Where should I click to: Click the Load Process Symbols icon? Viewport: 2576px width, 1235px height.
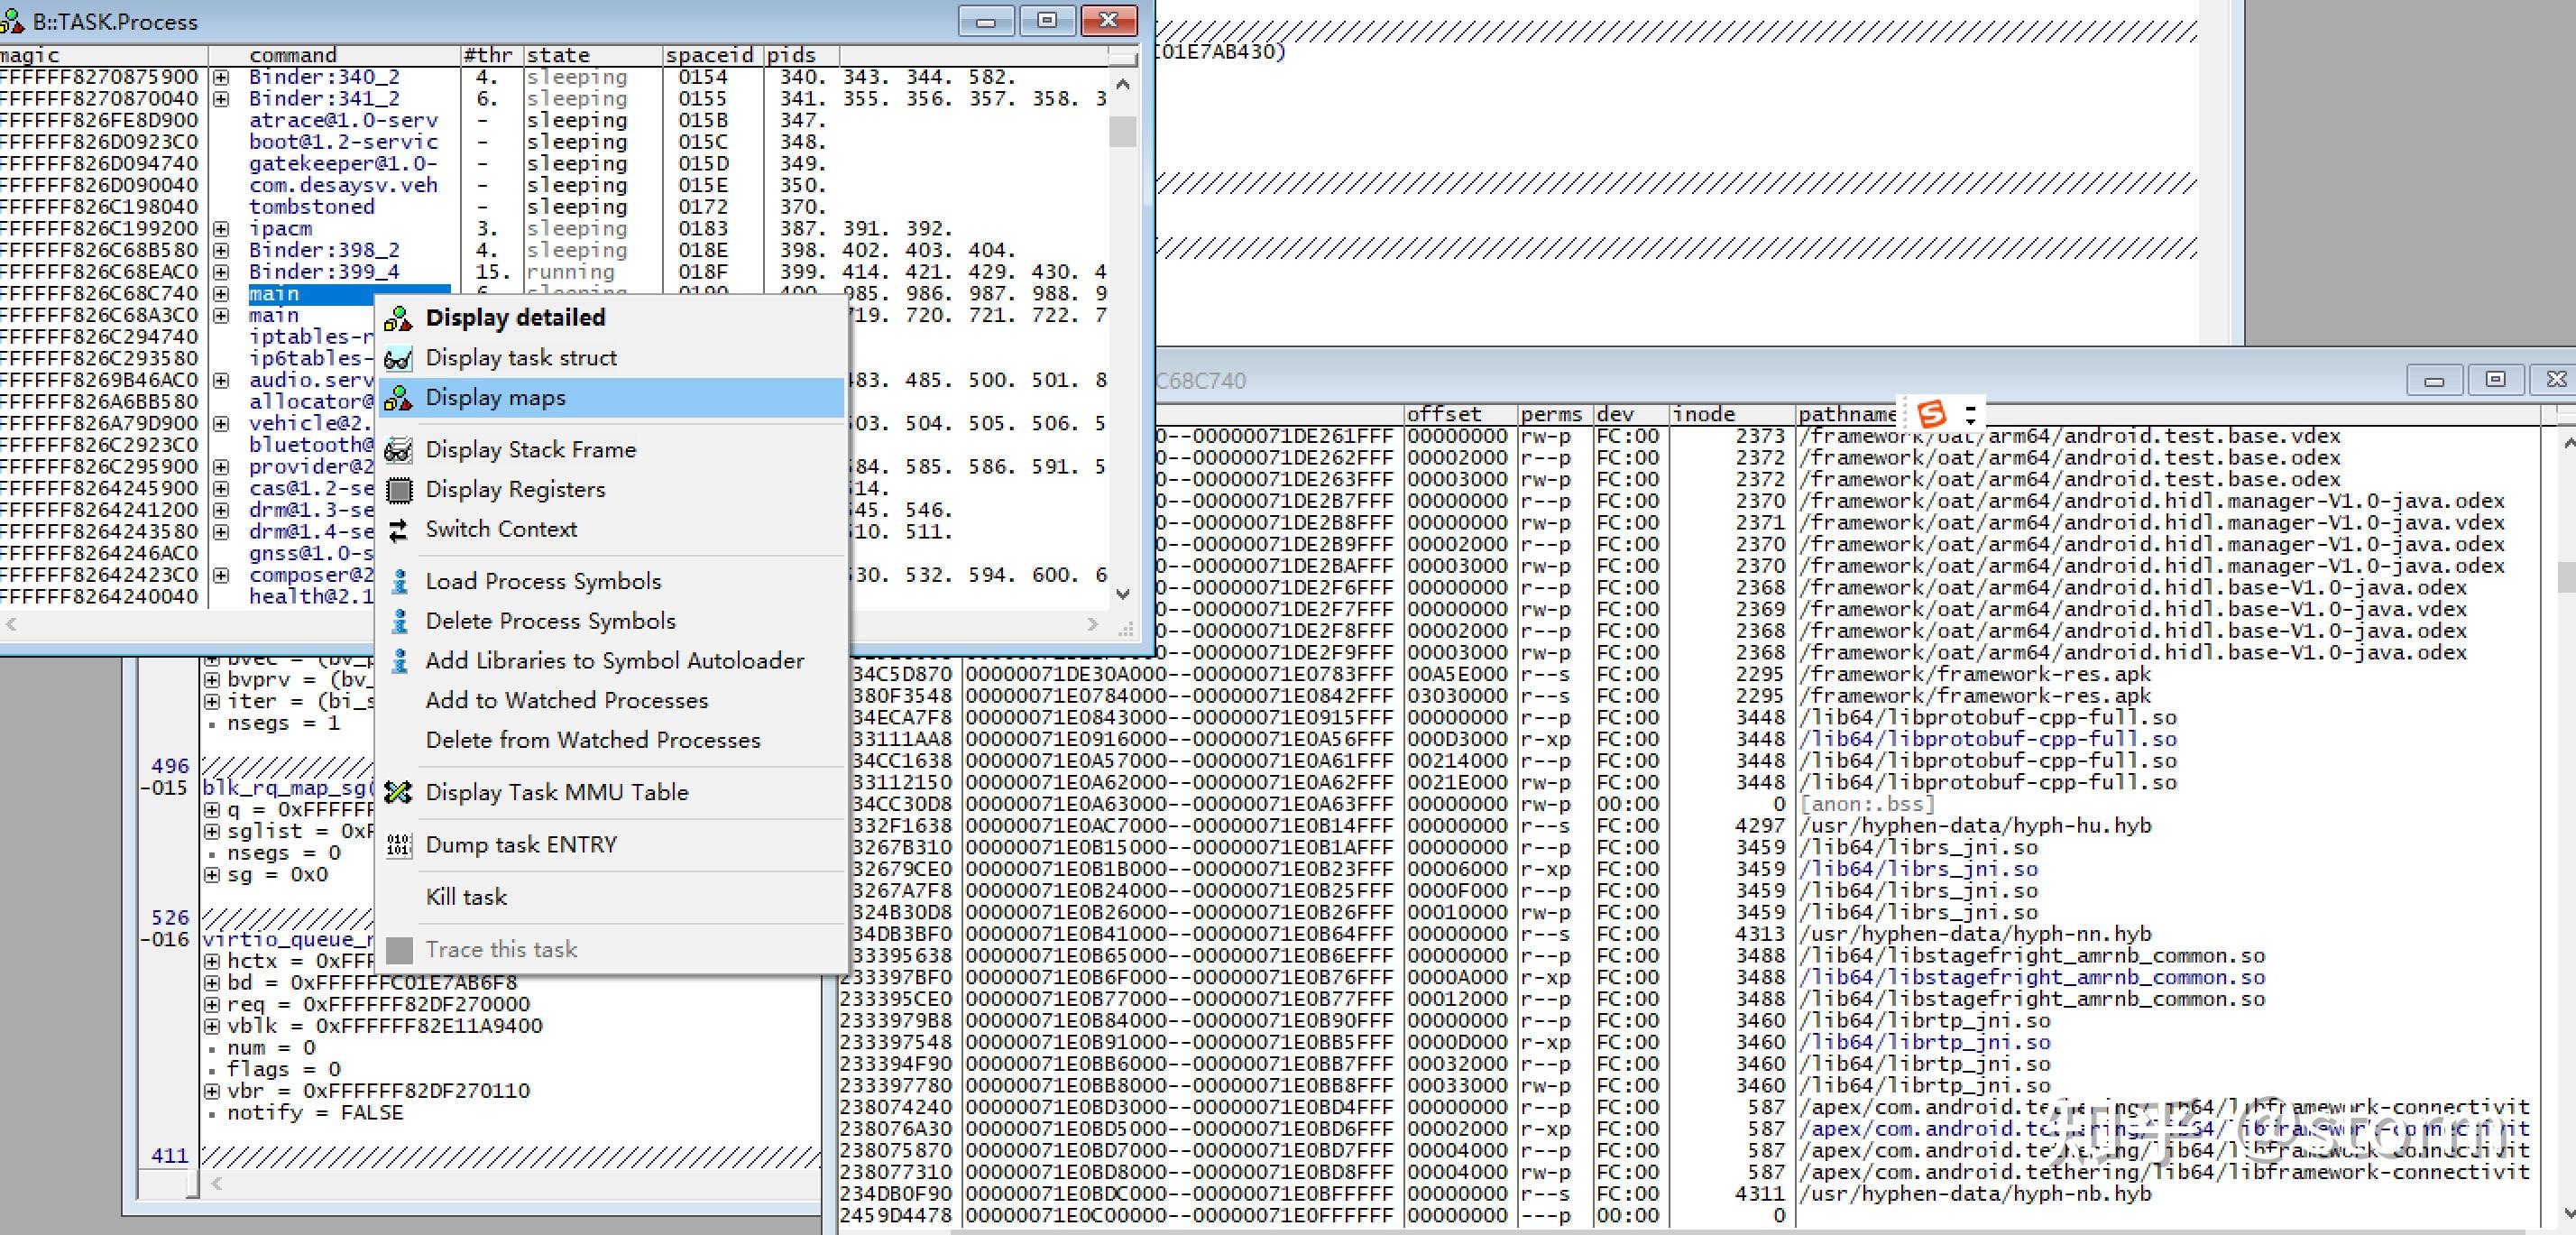coord(399,582)
